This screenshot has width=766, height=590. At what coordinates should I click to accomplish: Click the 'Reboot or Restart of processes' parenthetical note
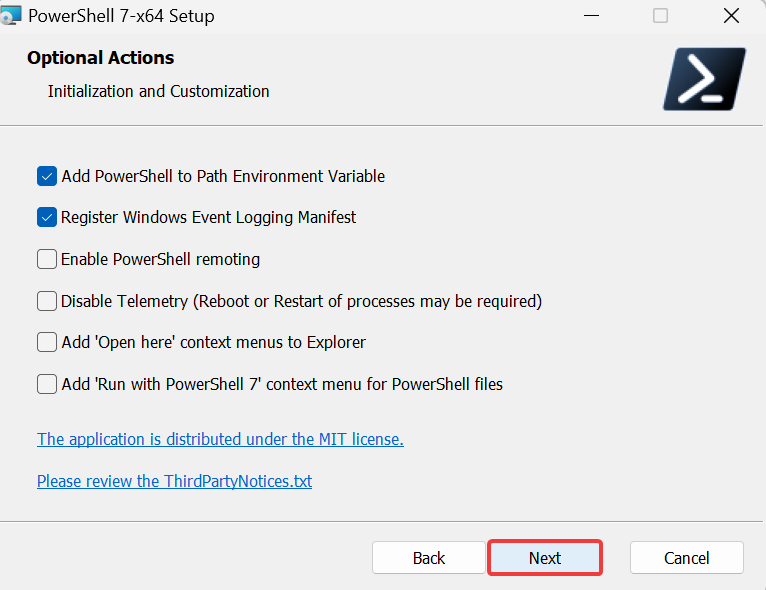tap(368, 301)
